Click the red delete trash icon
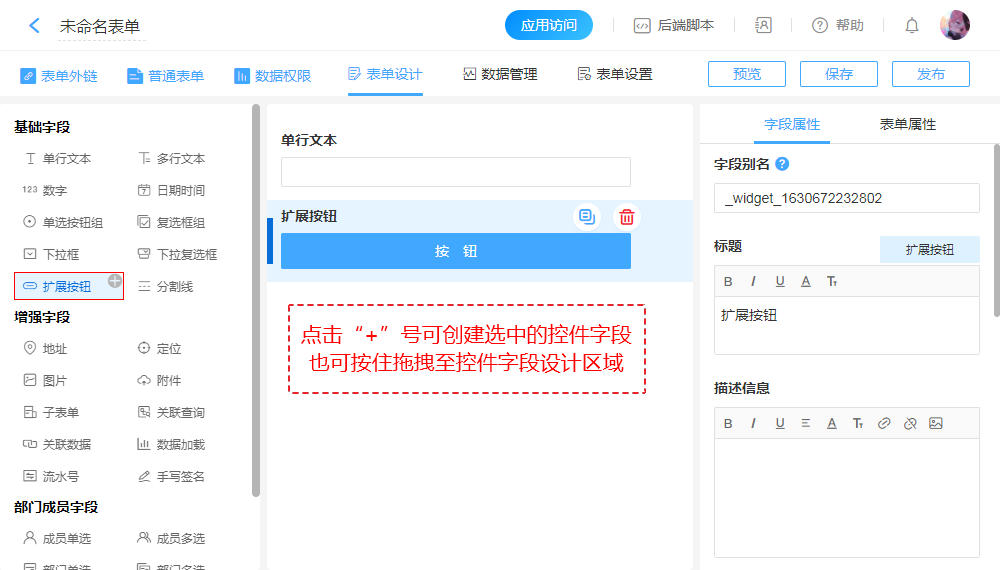Screen dimensions: 1000x570 coord(626,217)
